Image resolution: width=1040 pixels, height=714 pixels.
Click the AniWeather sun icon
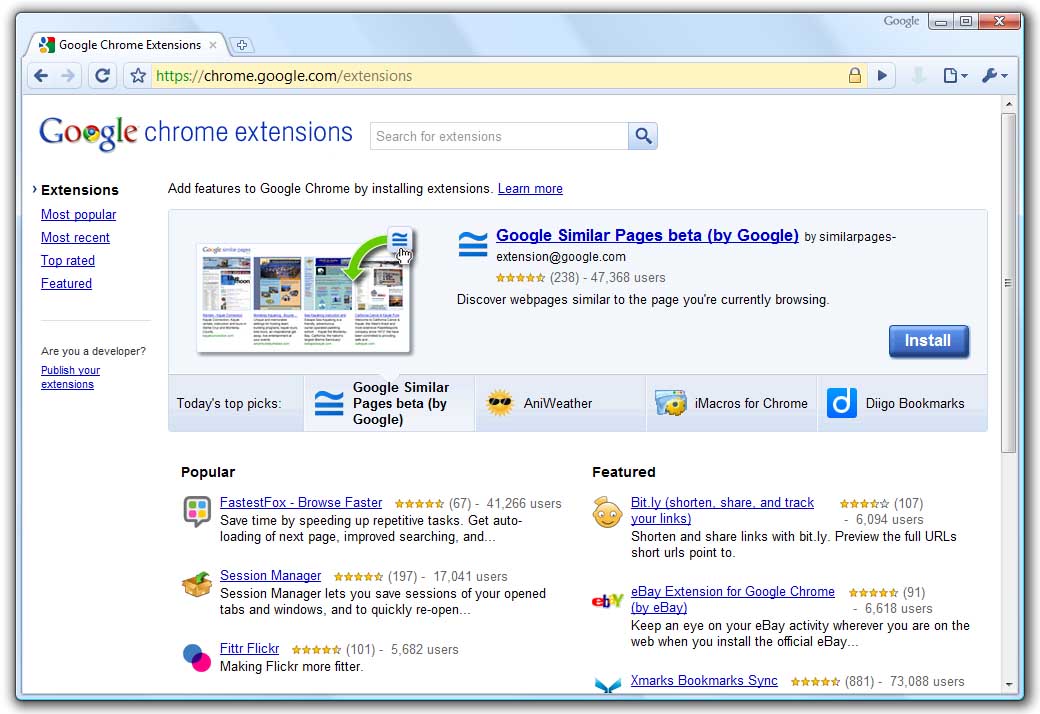click(499, 403)
